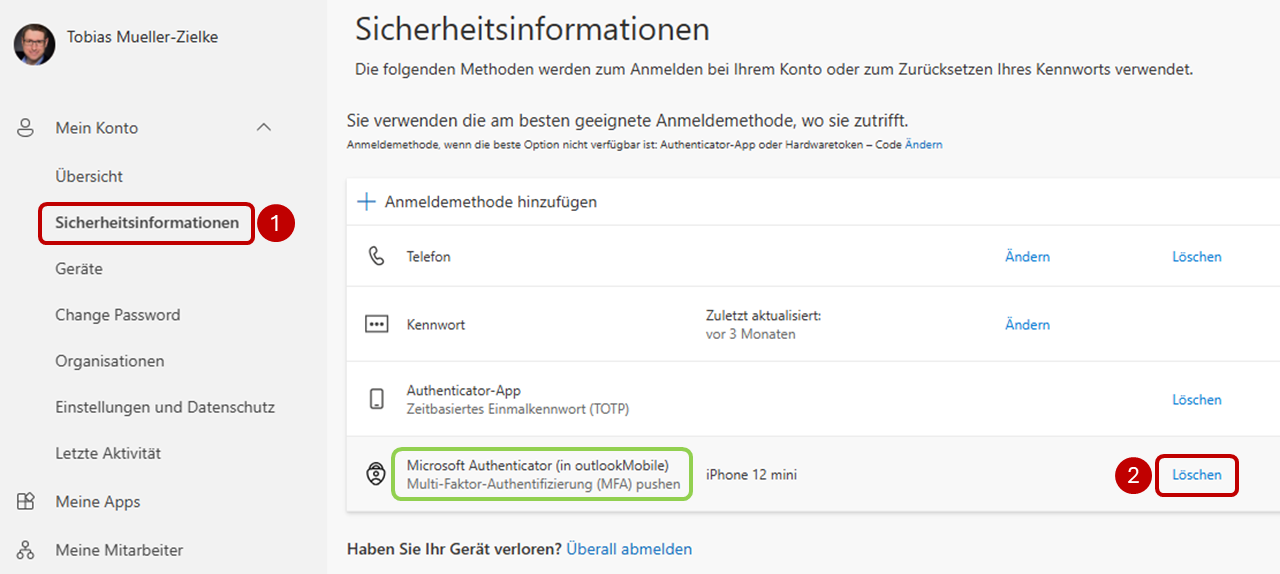
Task: Select Sicherheitsinformationen in the sidebar
Action: (147, 222)
